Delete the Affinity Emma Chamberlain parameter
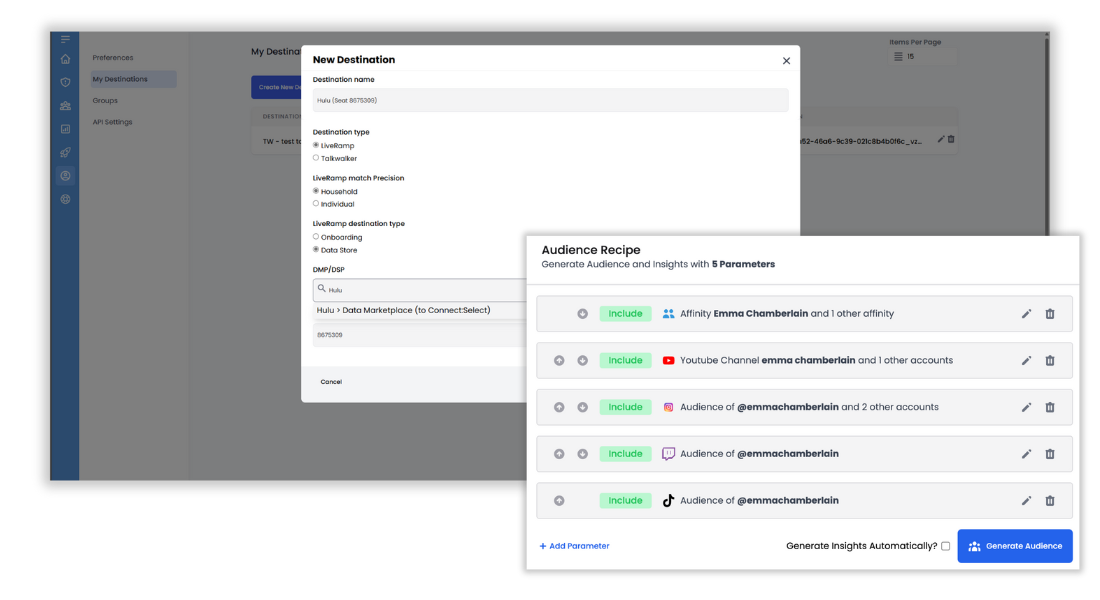Viewport: 1100px width, 600px height. coord(1050,314)
